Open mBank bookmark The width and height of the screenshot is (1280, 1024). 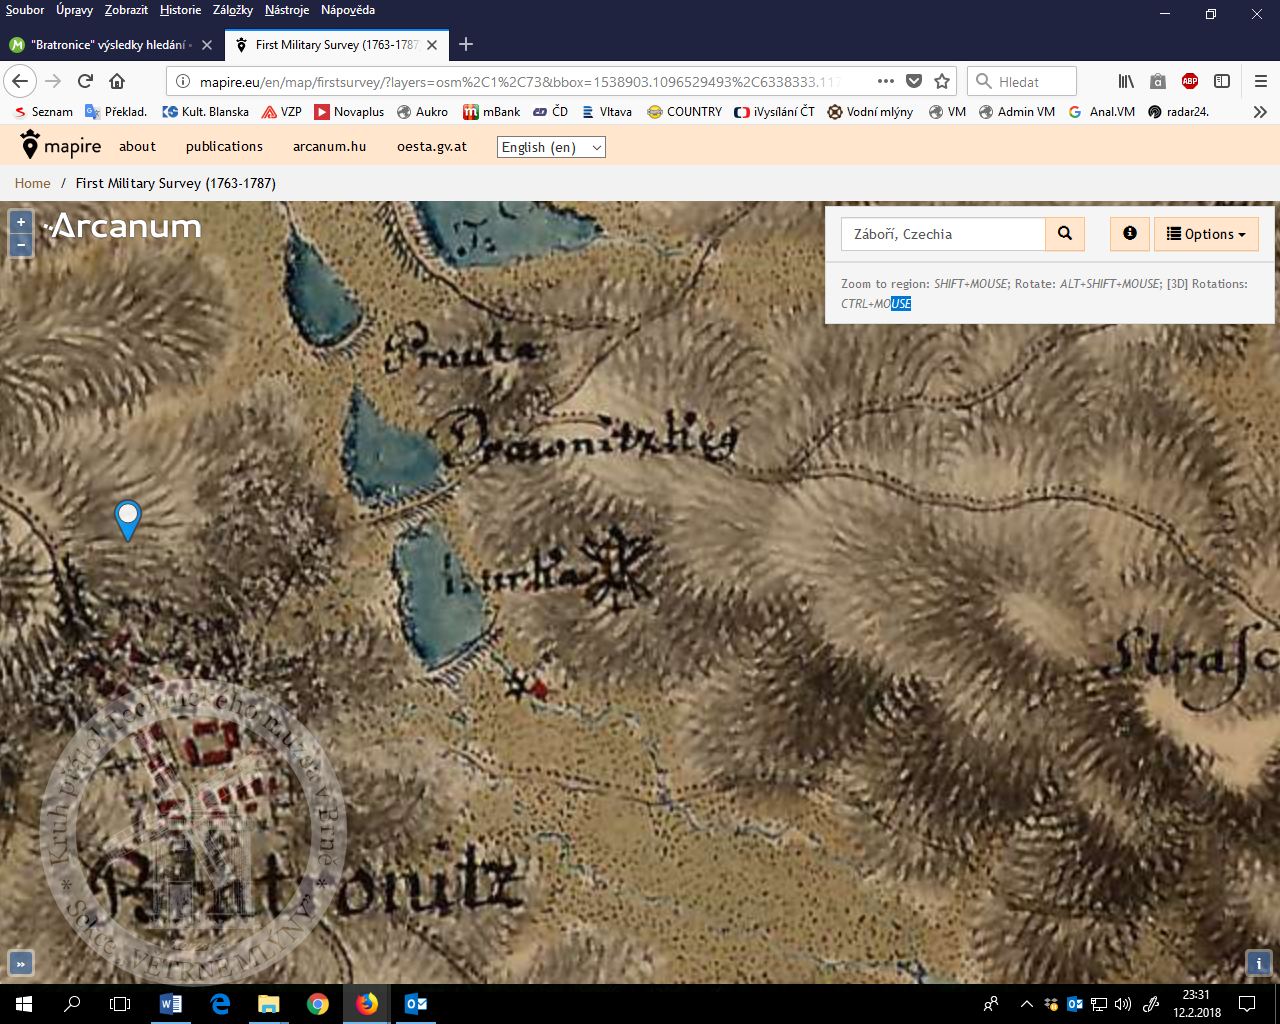tap(492, 112)
